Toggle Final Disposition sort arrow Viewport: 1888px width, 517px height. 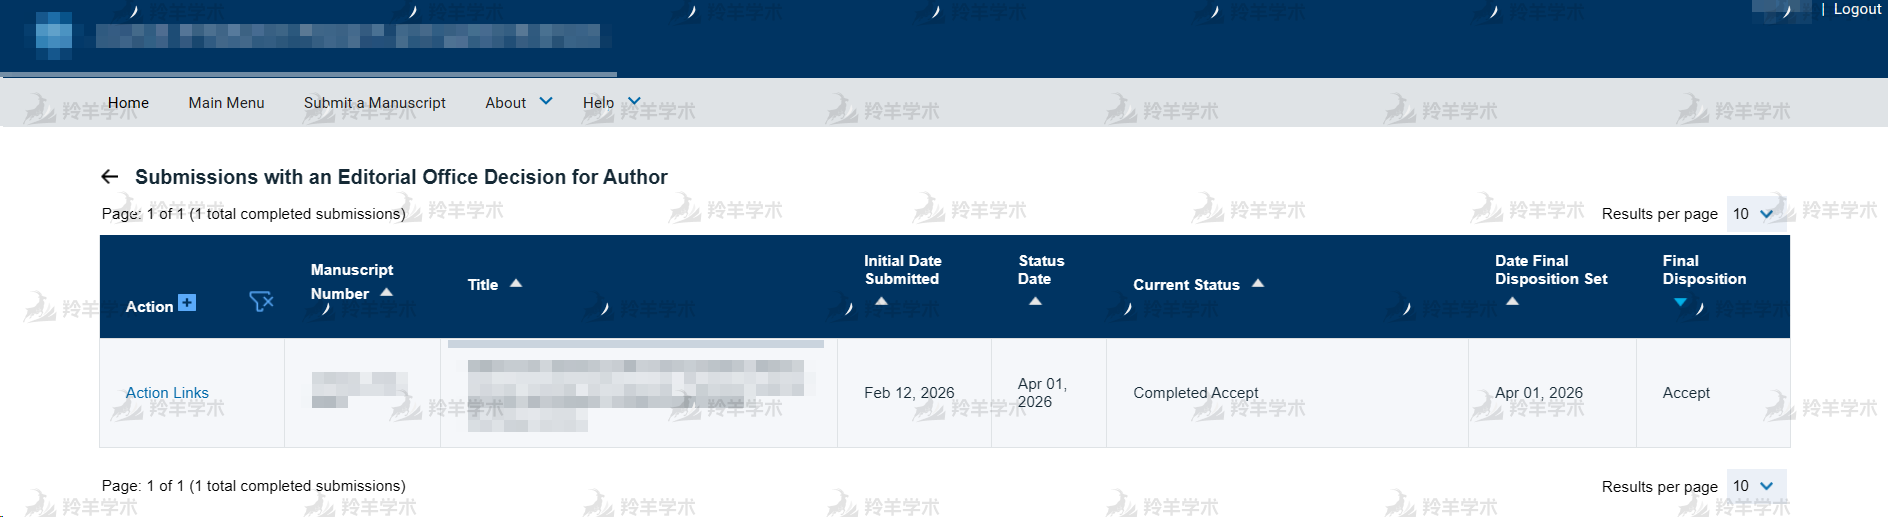click(x=1680, y=302)
